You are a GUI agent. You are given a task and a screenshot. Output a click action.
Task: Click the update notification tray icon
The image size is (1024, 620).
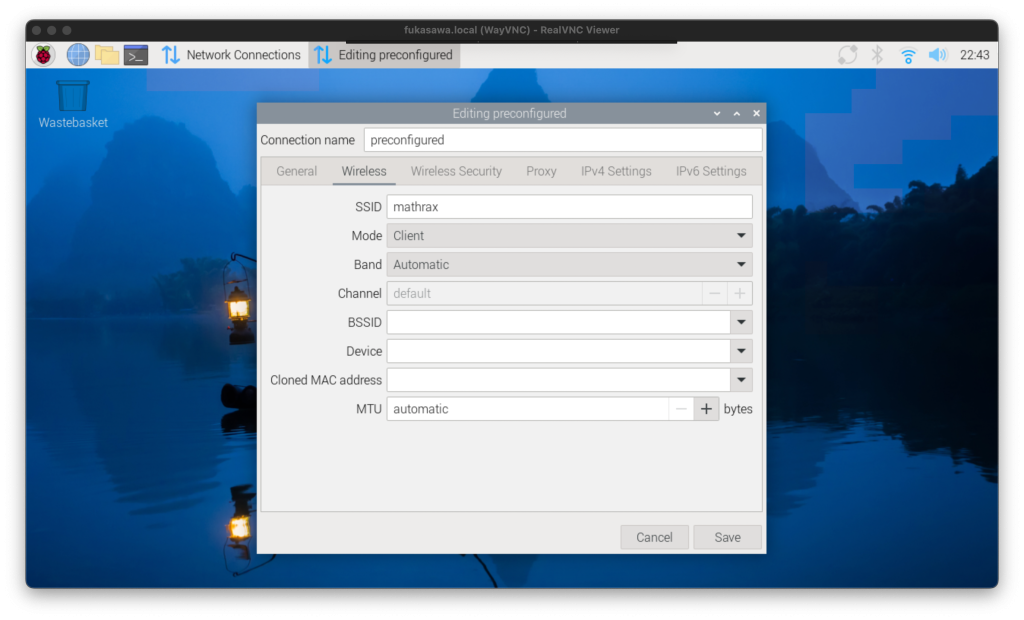coord(847,55)
